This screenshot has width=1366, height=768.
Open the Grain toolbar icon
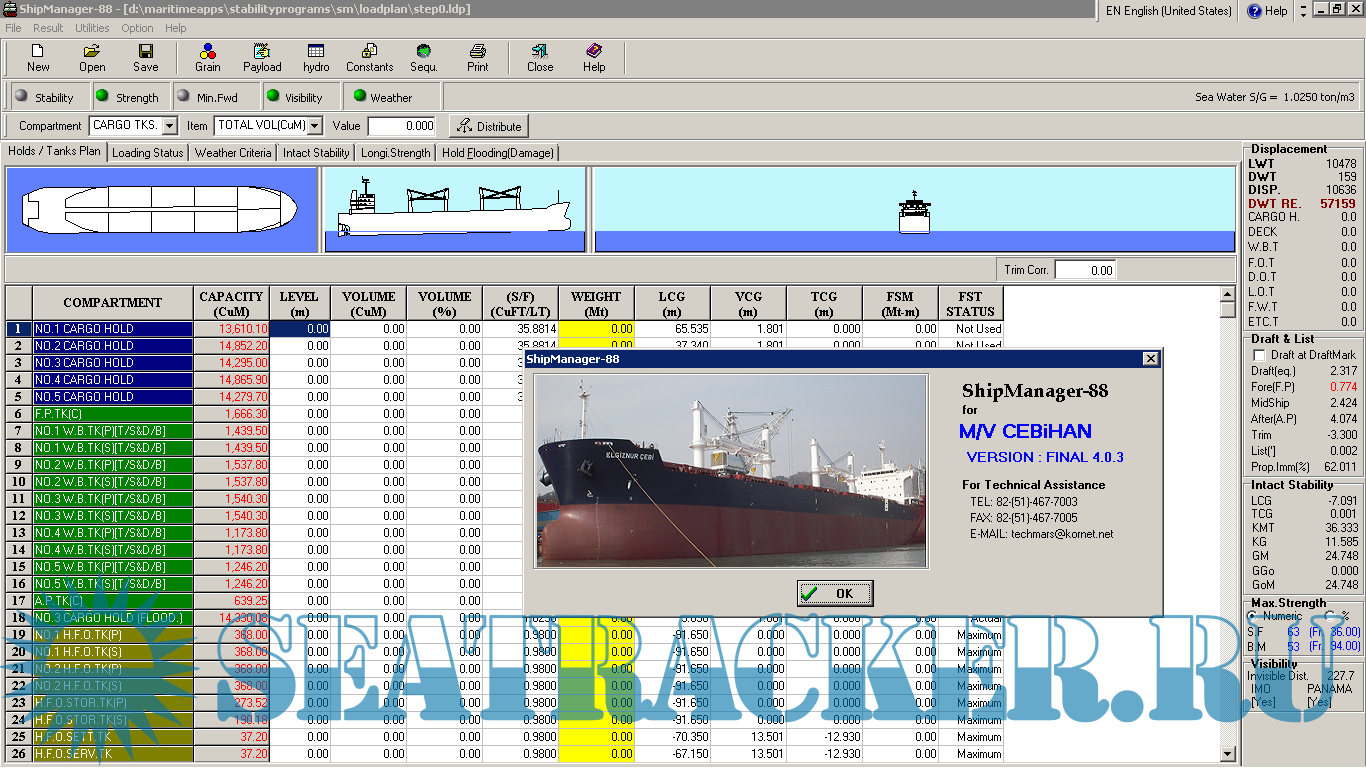point(208,51)
